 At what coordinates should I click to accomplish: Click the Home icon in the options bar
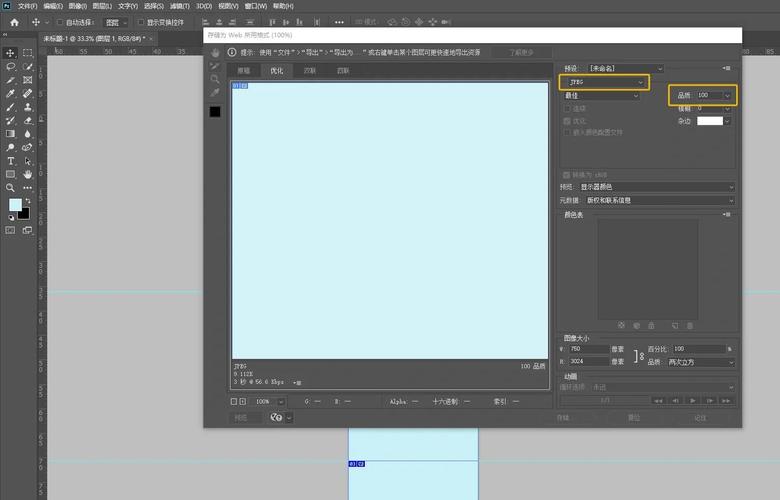coord(14,21)
